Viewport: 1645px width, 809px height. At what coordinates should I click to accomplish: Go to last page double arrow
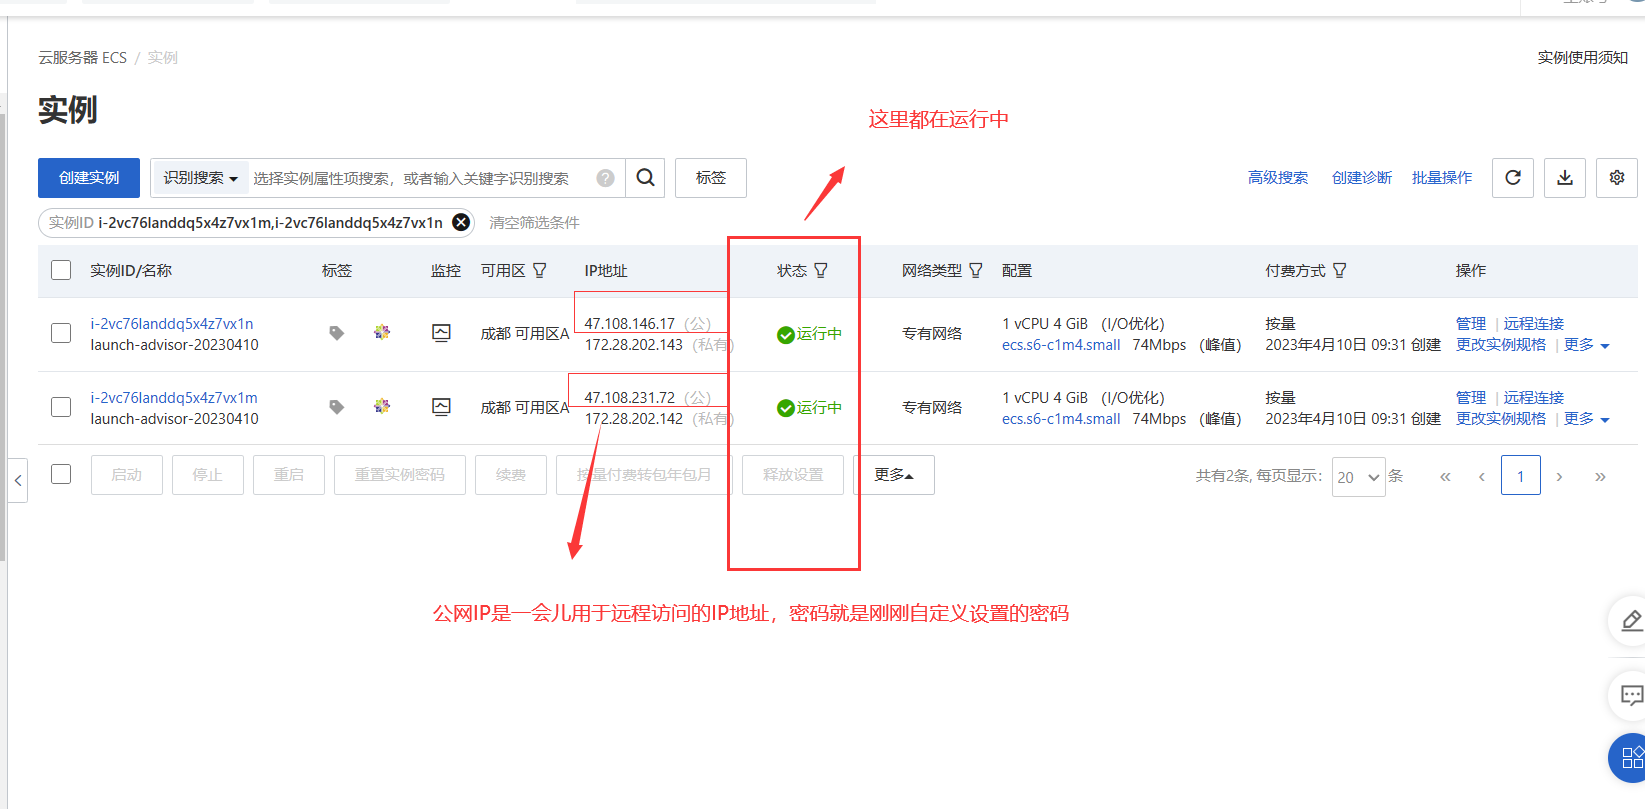(1600, 477)
